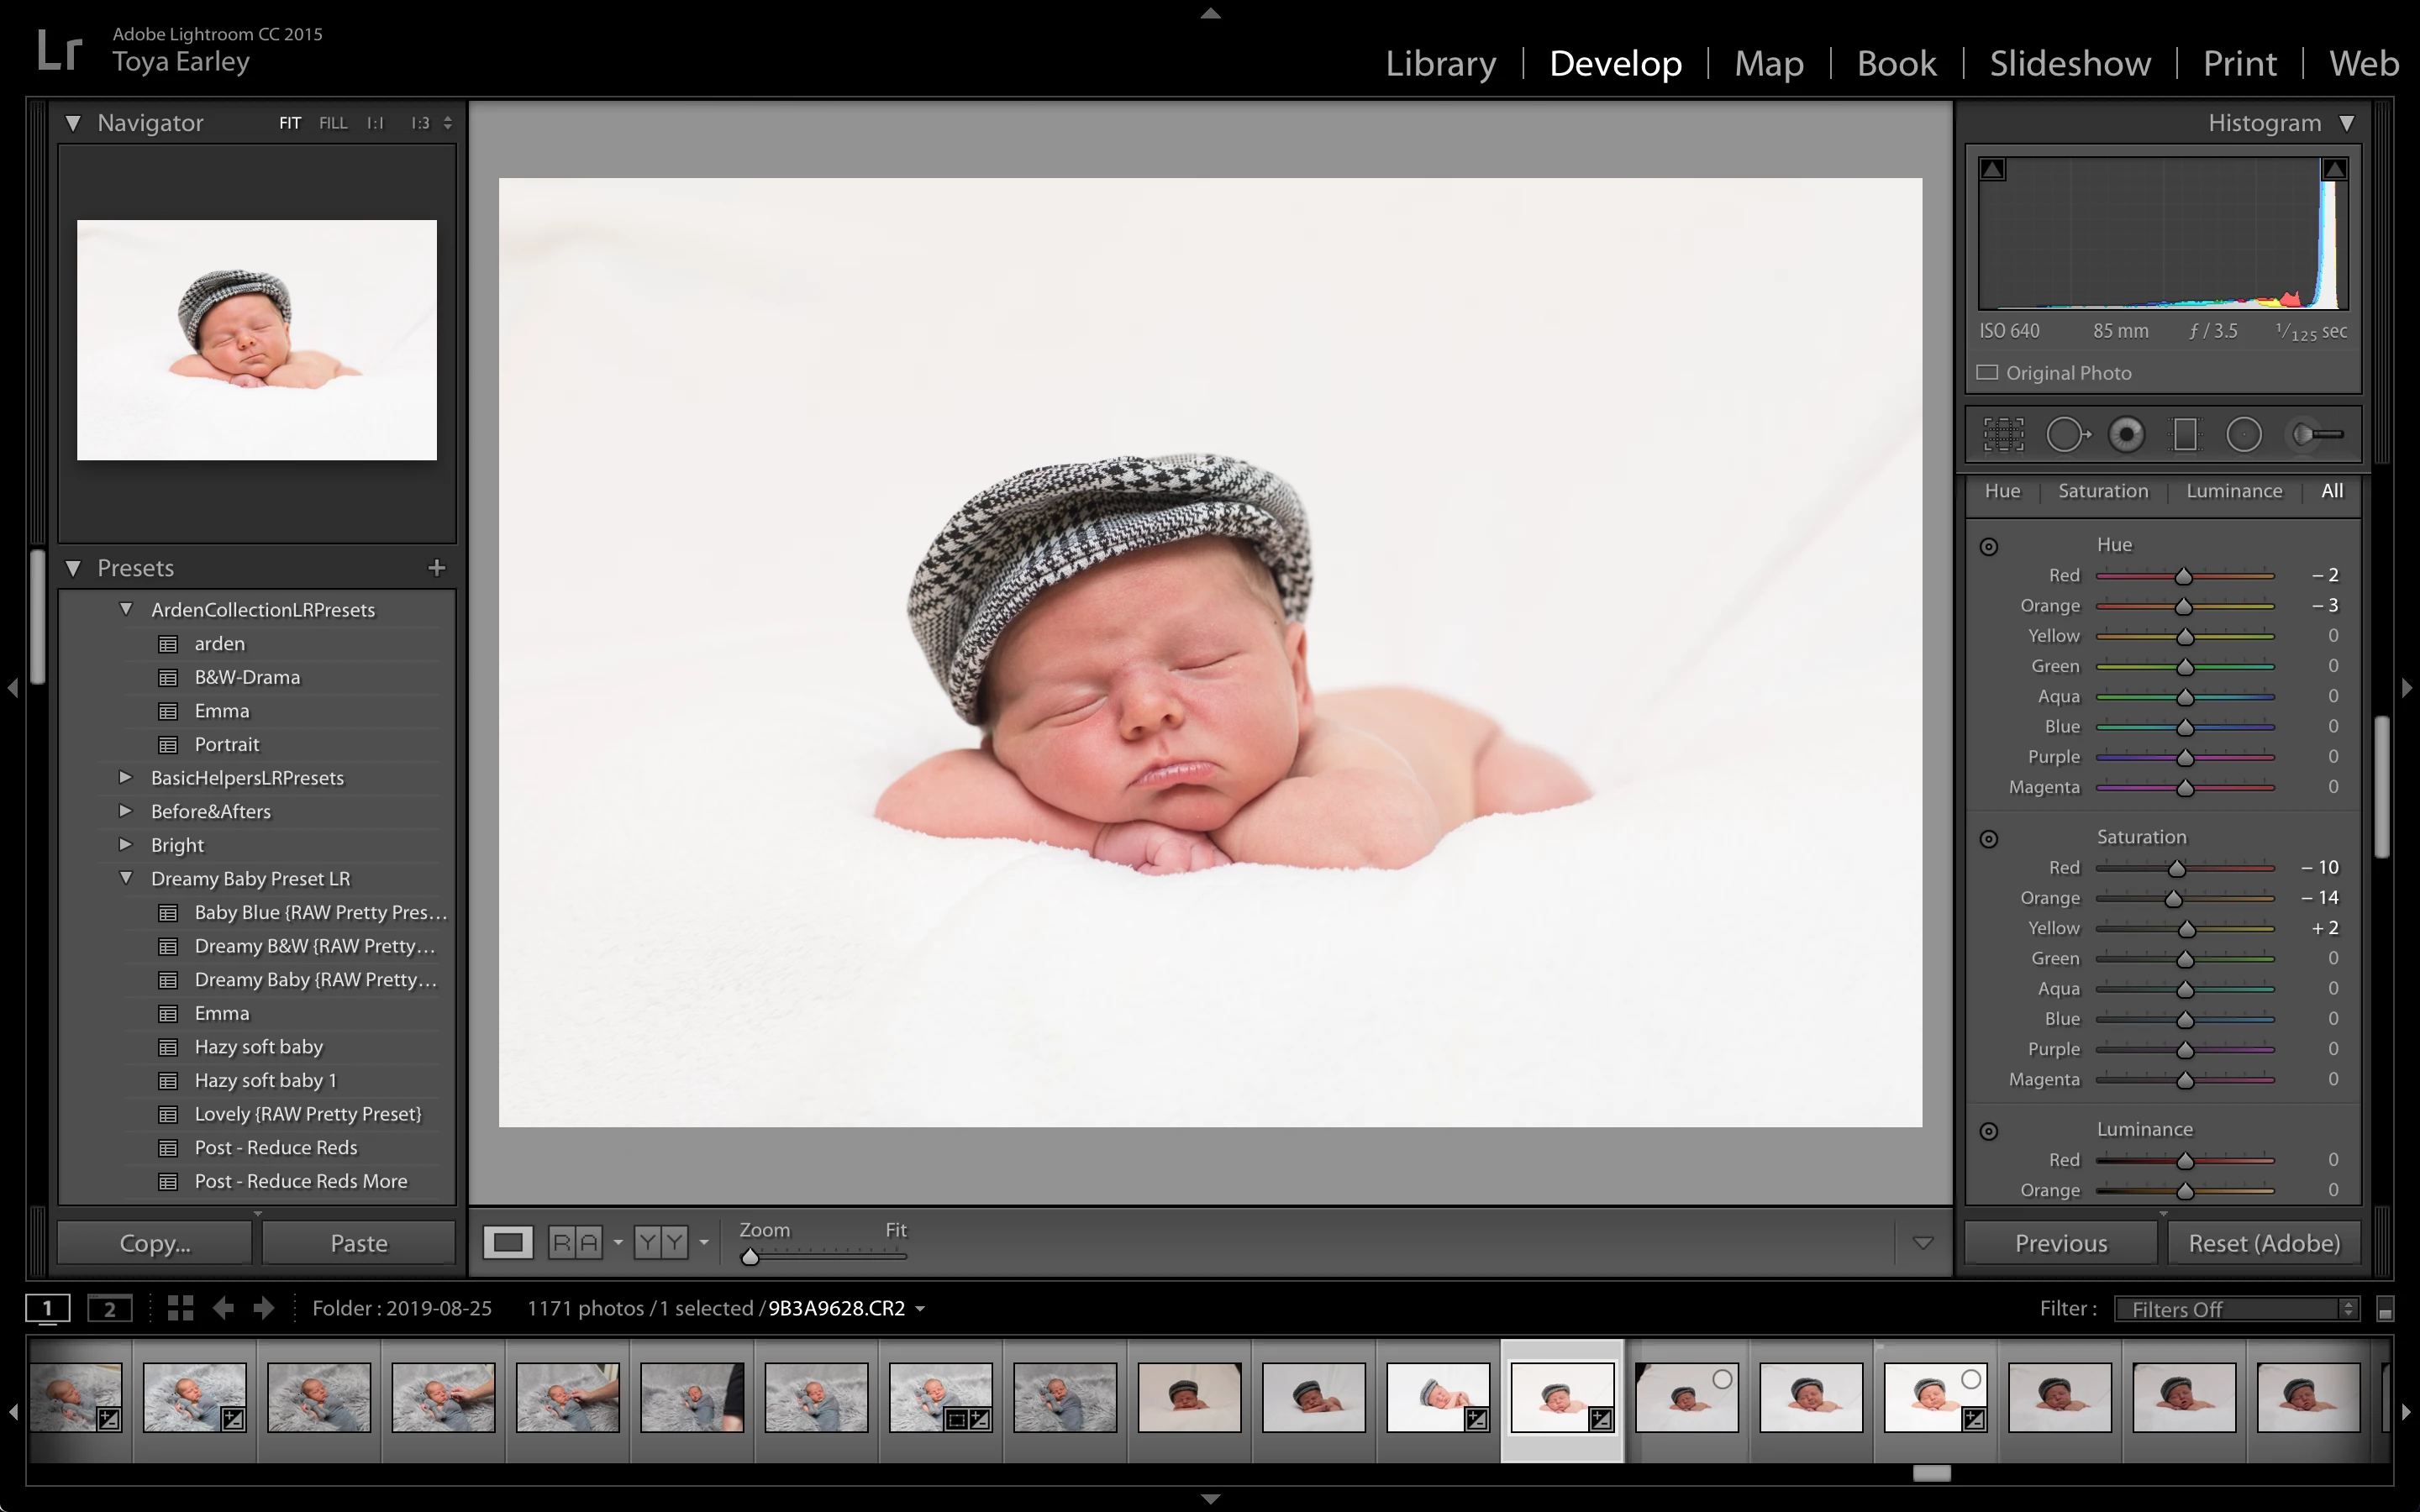The height and width of the screenshot is (1512, 2420).
Task: Select the Crop Overlay tool
Action: [x=2003, y=434]
